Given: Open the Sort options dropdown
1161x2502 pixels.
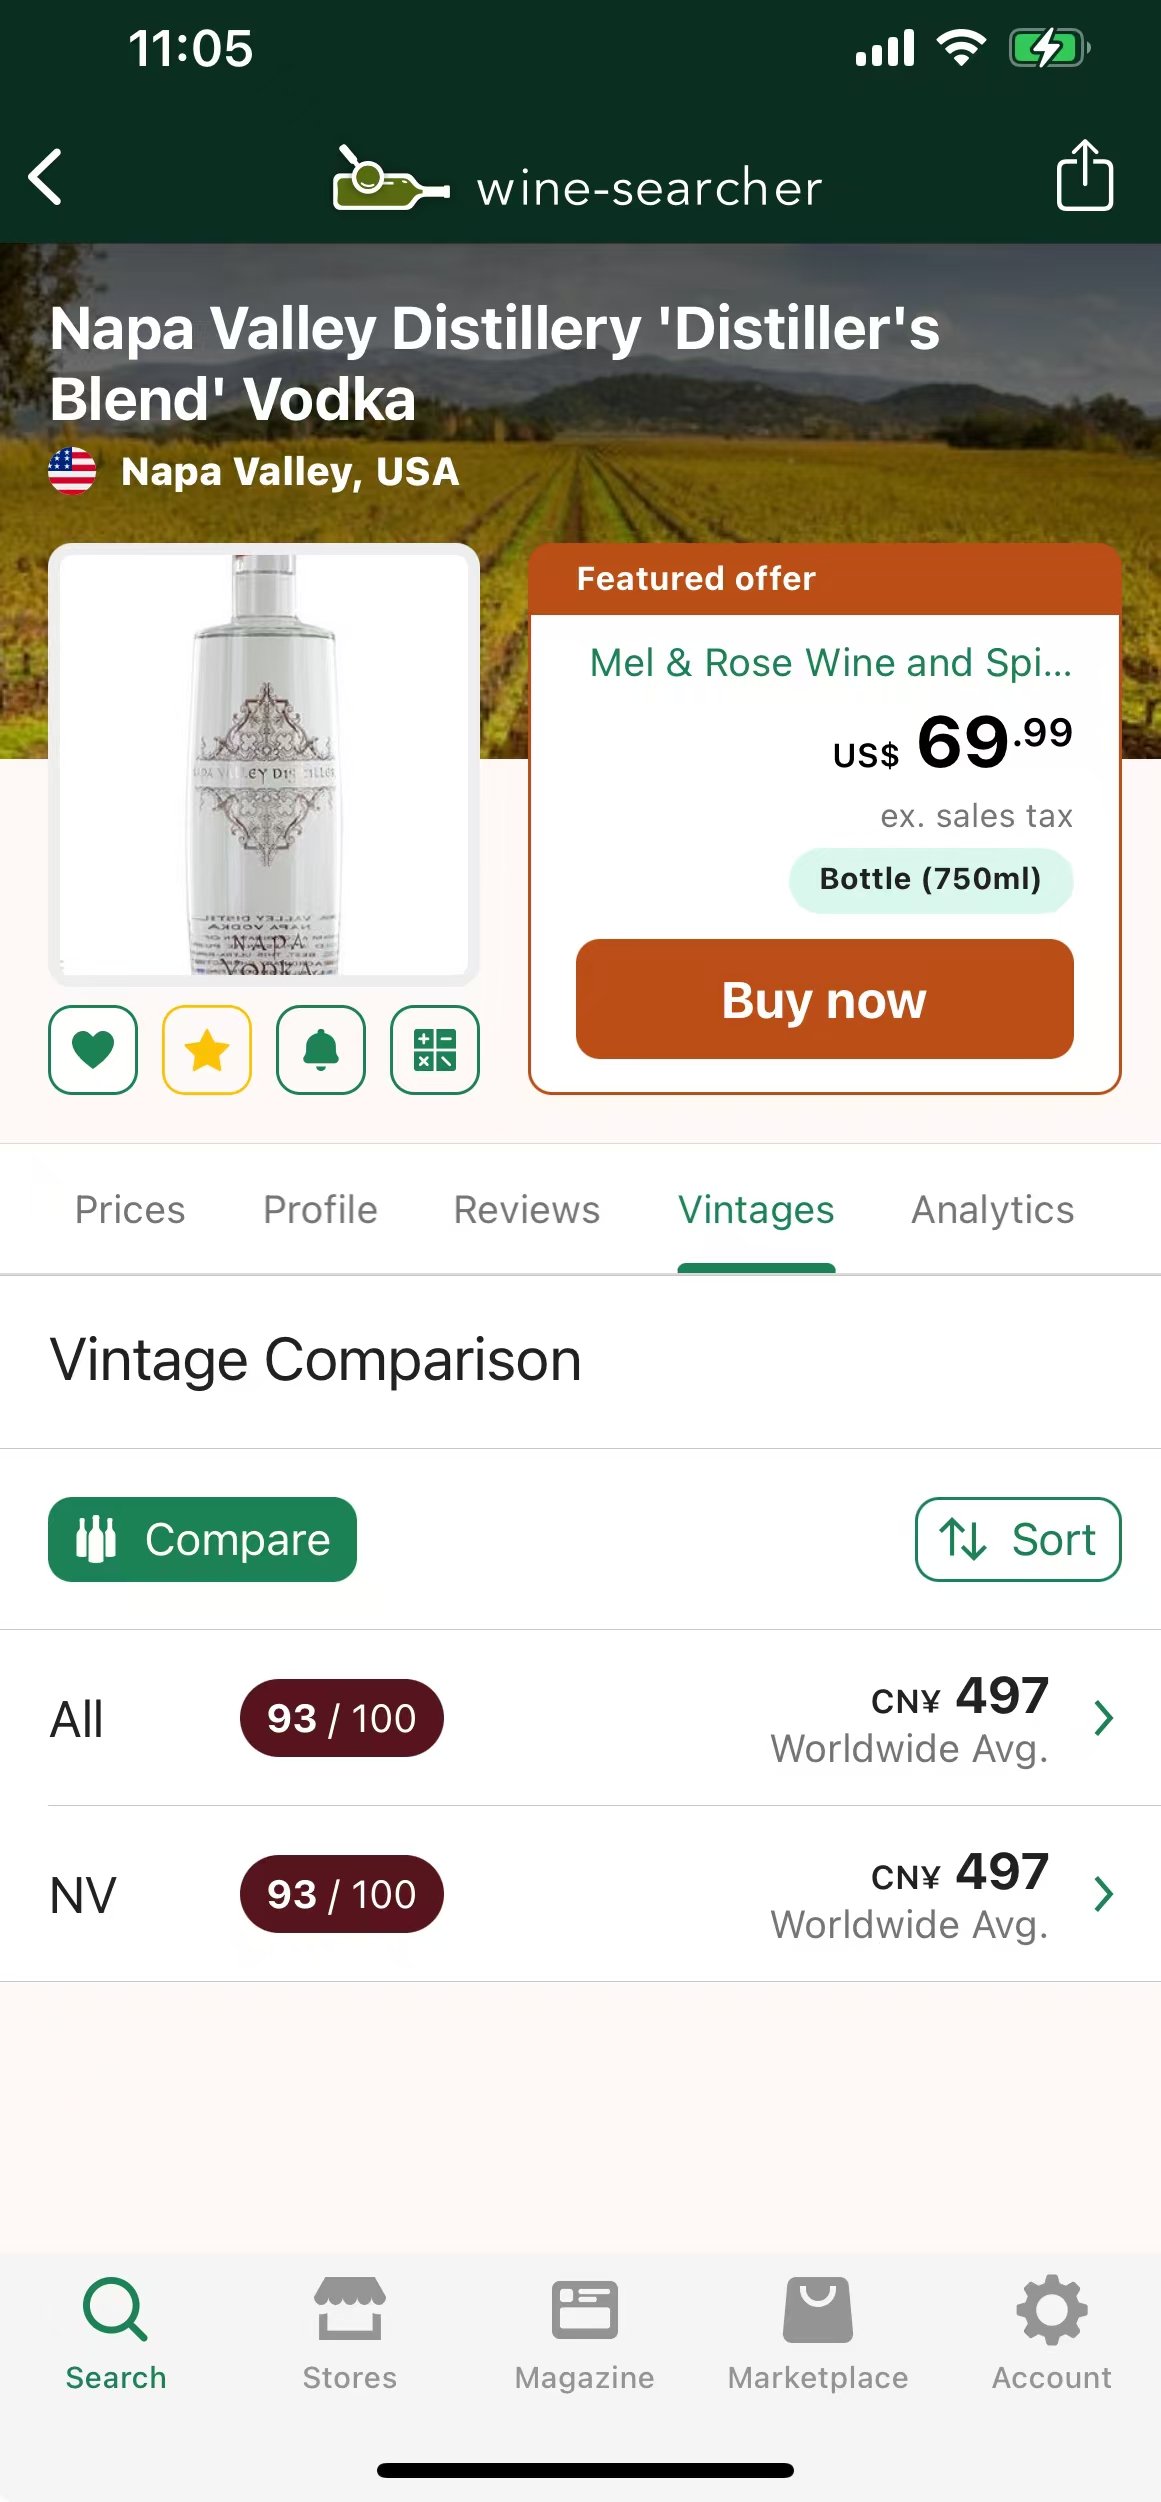Looking at the screenshot, I should coord(1017,1539).
